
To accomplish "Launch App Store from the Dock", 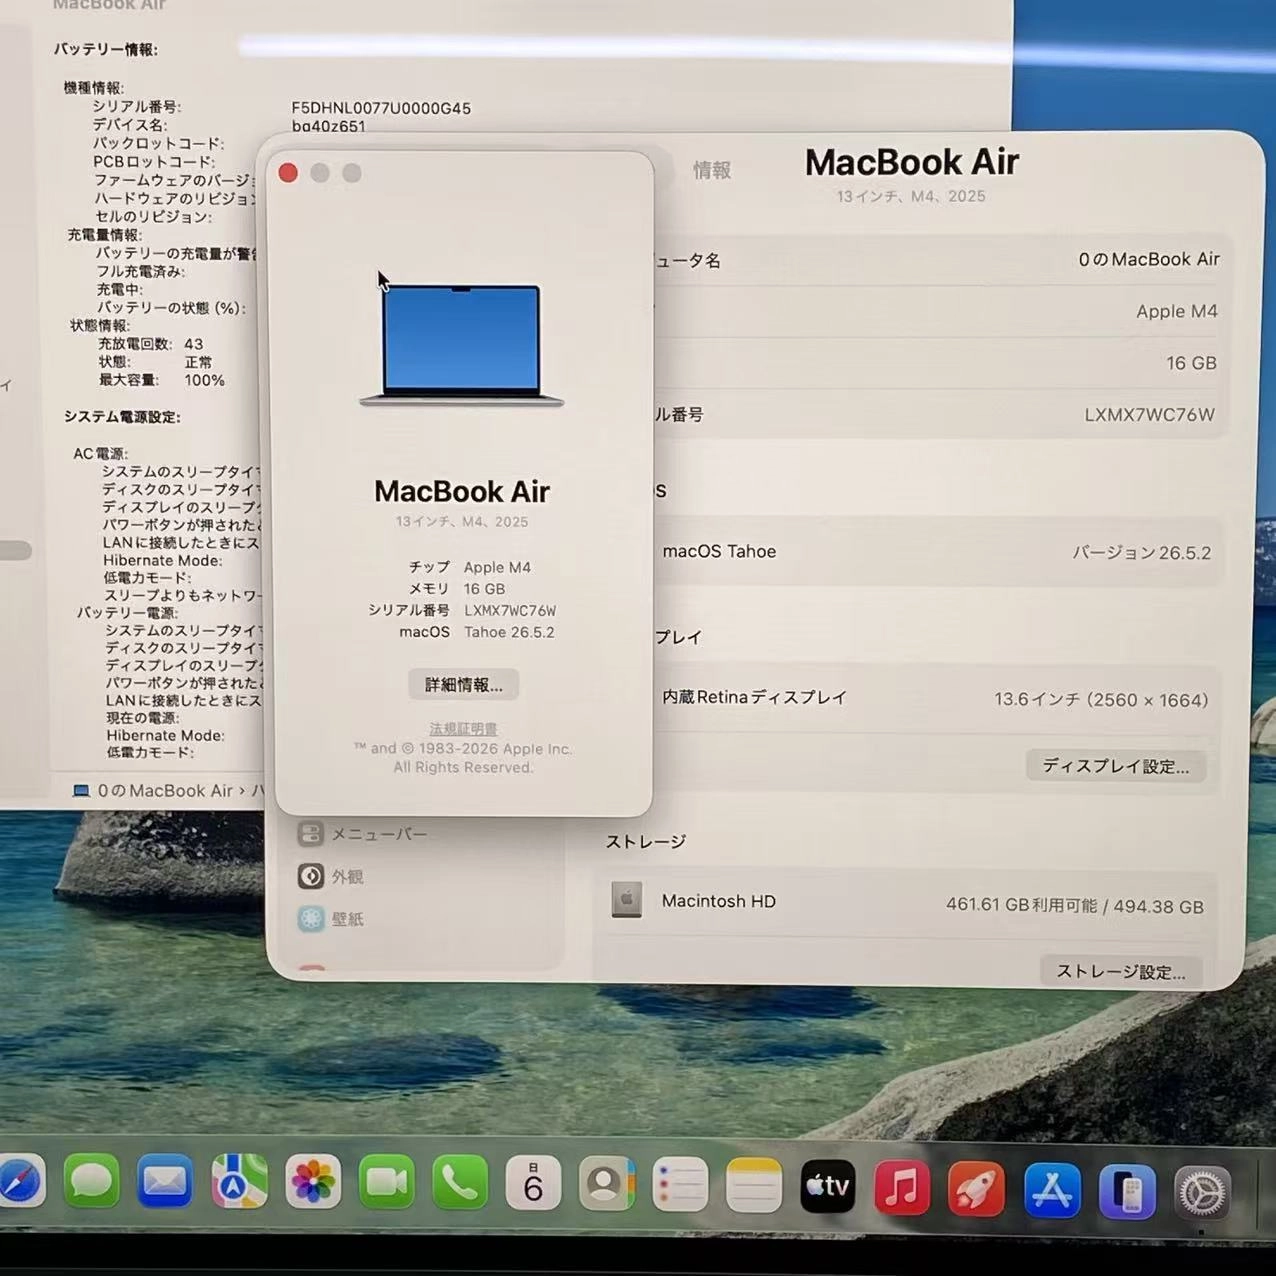I will click(x=1052, y=1190).
